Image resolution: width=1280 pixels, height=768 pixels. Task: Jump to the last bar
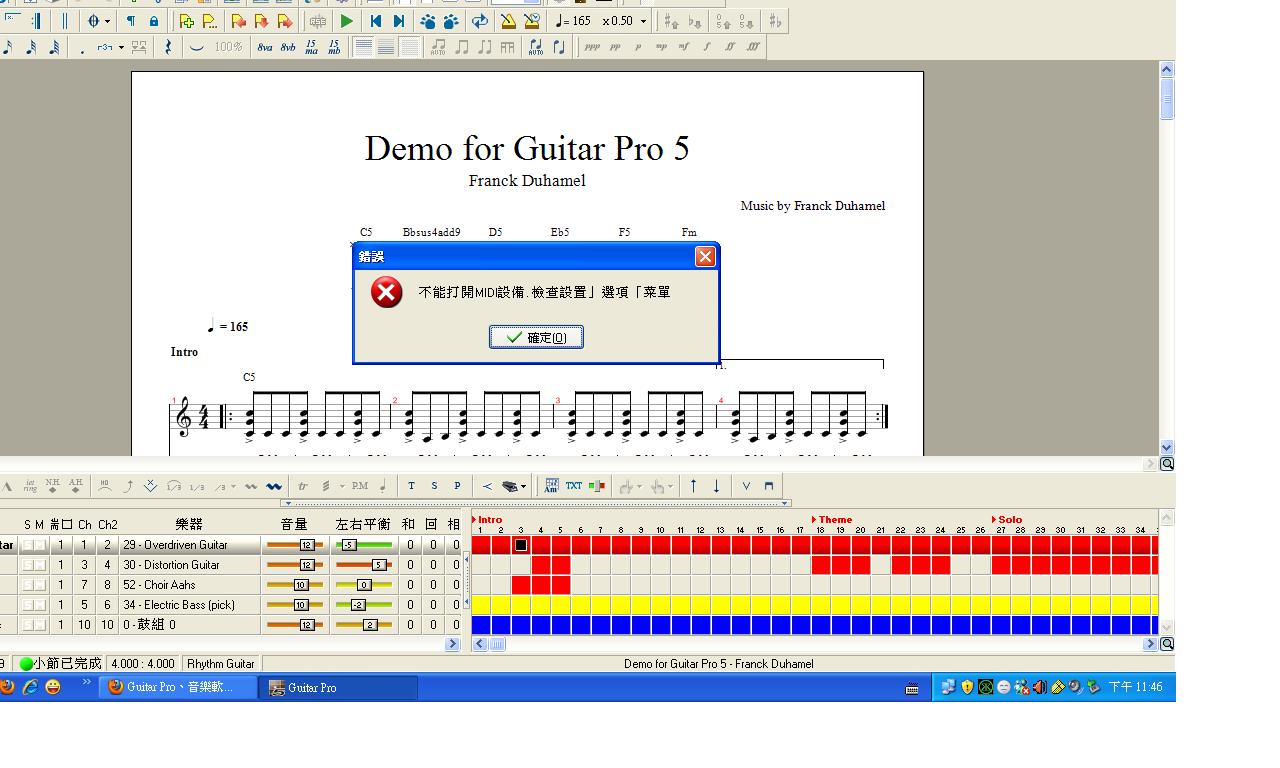click(399, 21)
